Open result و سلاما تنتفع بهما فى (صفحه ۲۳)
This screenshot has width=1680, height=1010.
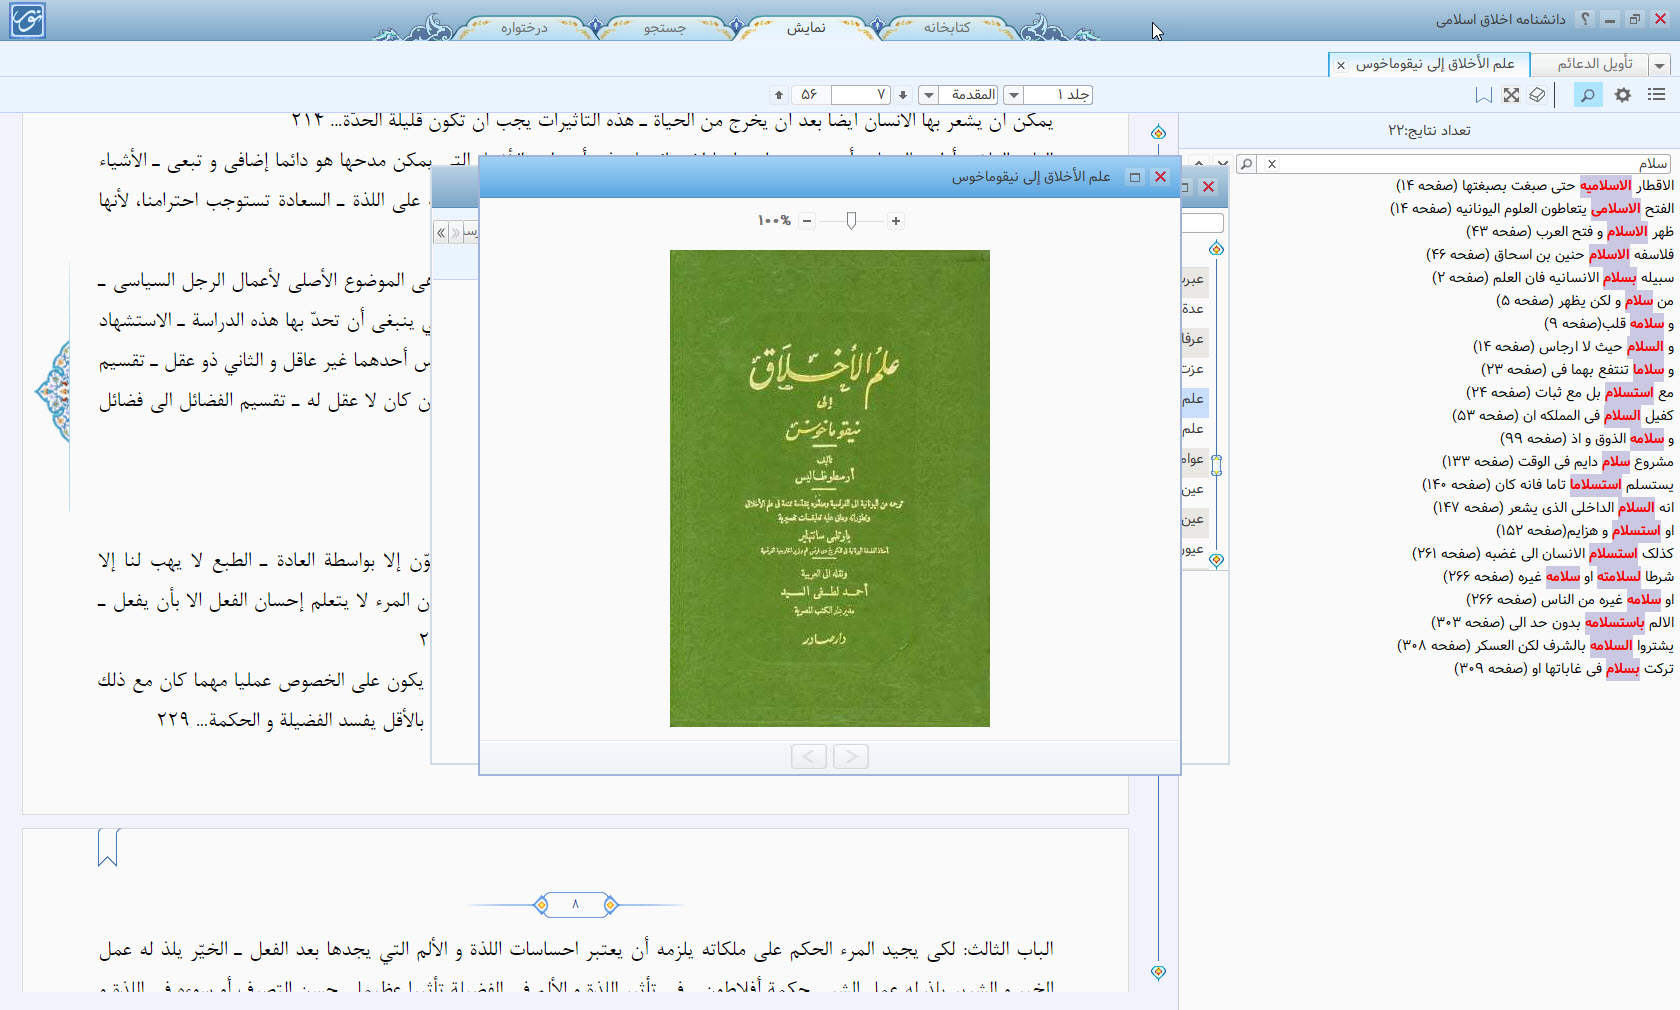pyautogui.click(x=1577, y=370)
